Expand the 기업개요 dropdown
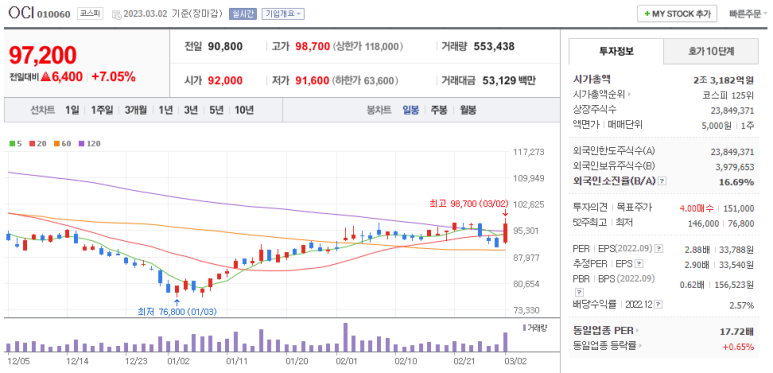 [283, 14]
